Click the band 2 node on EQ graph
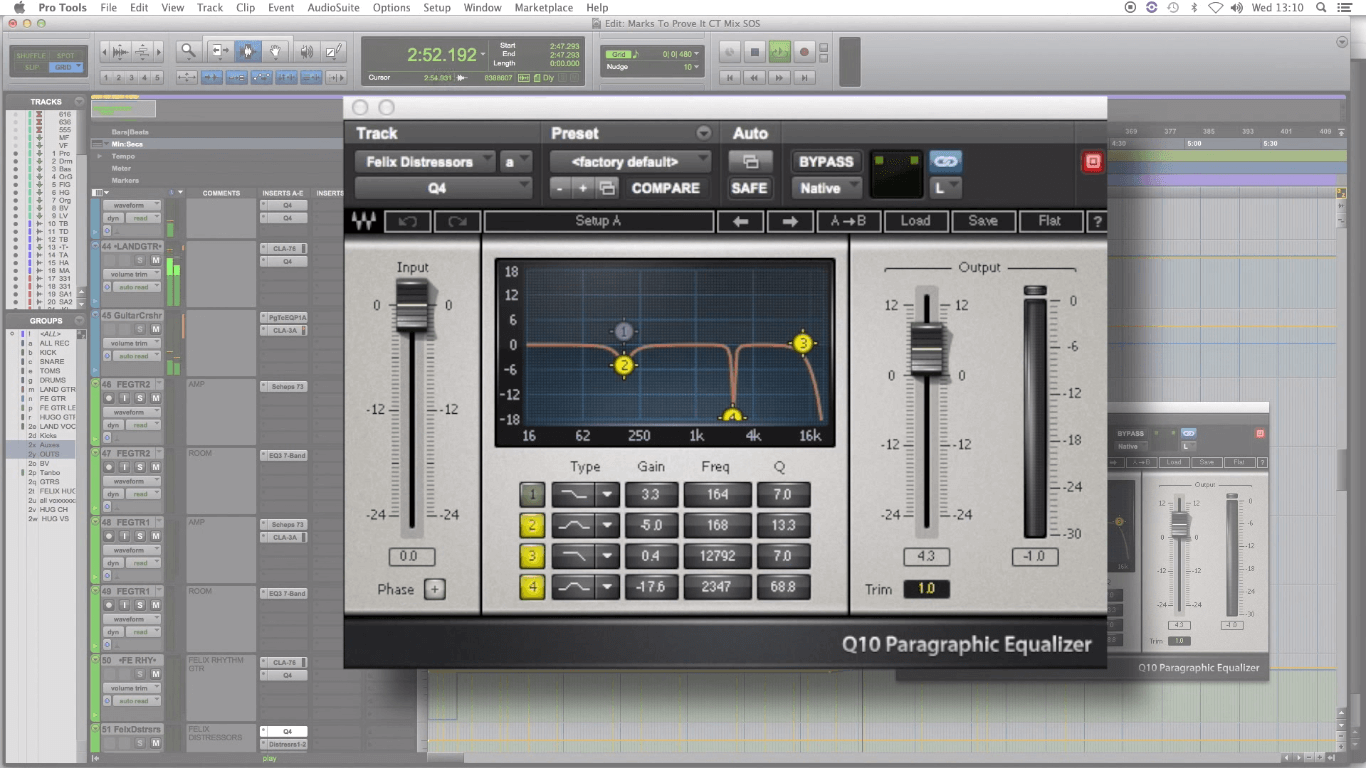This screenshot has width=1366, height=768. click(x=624, y=365)
